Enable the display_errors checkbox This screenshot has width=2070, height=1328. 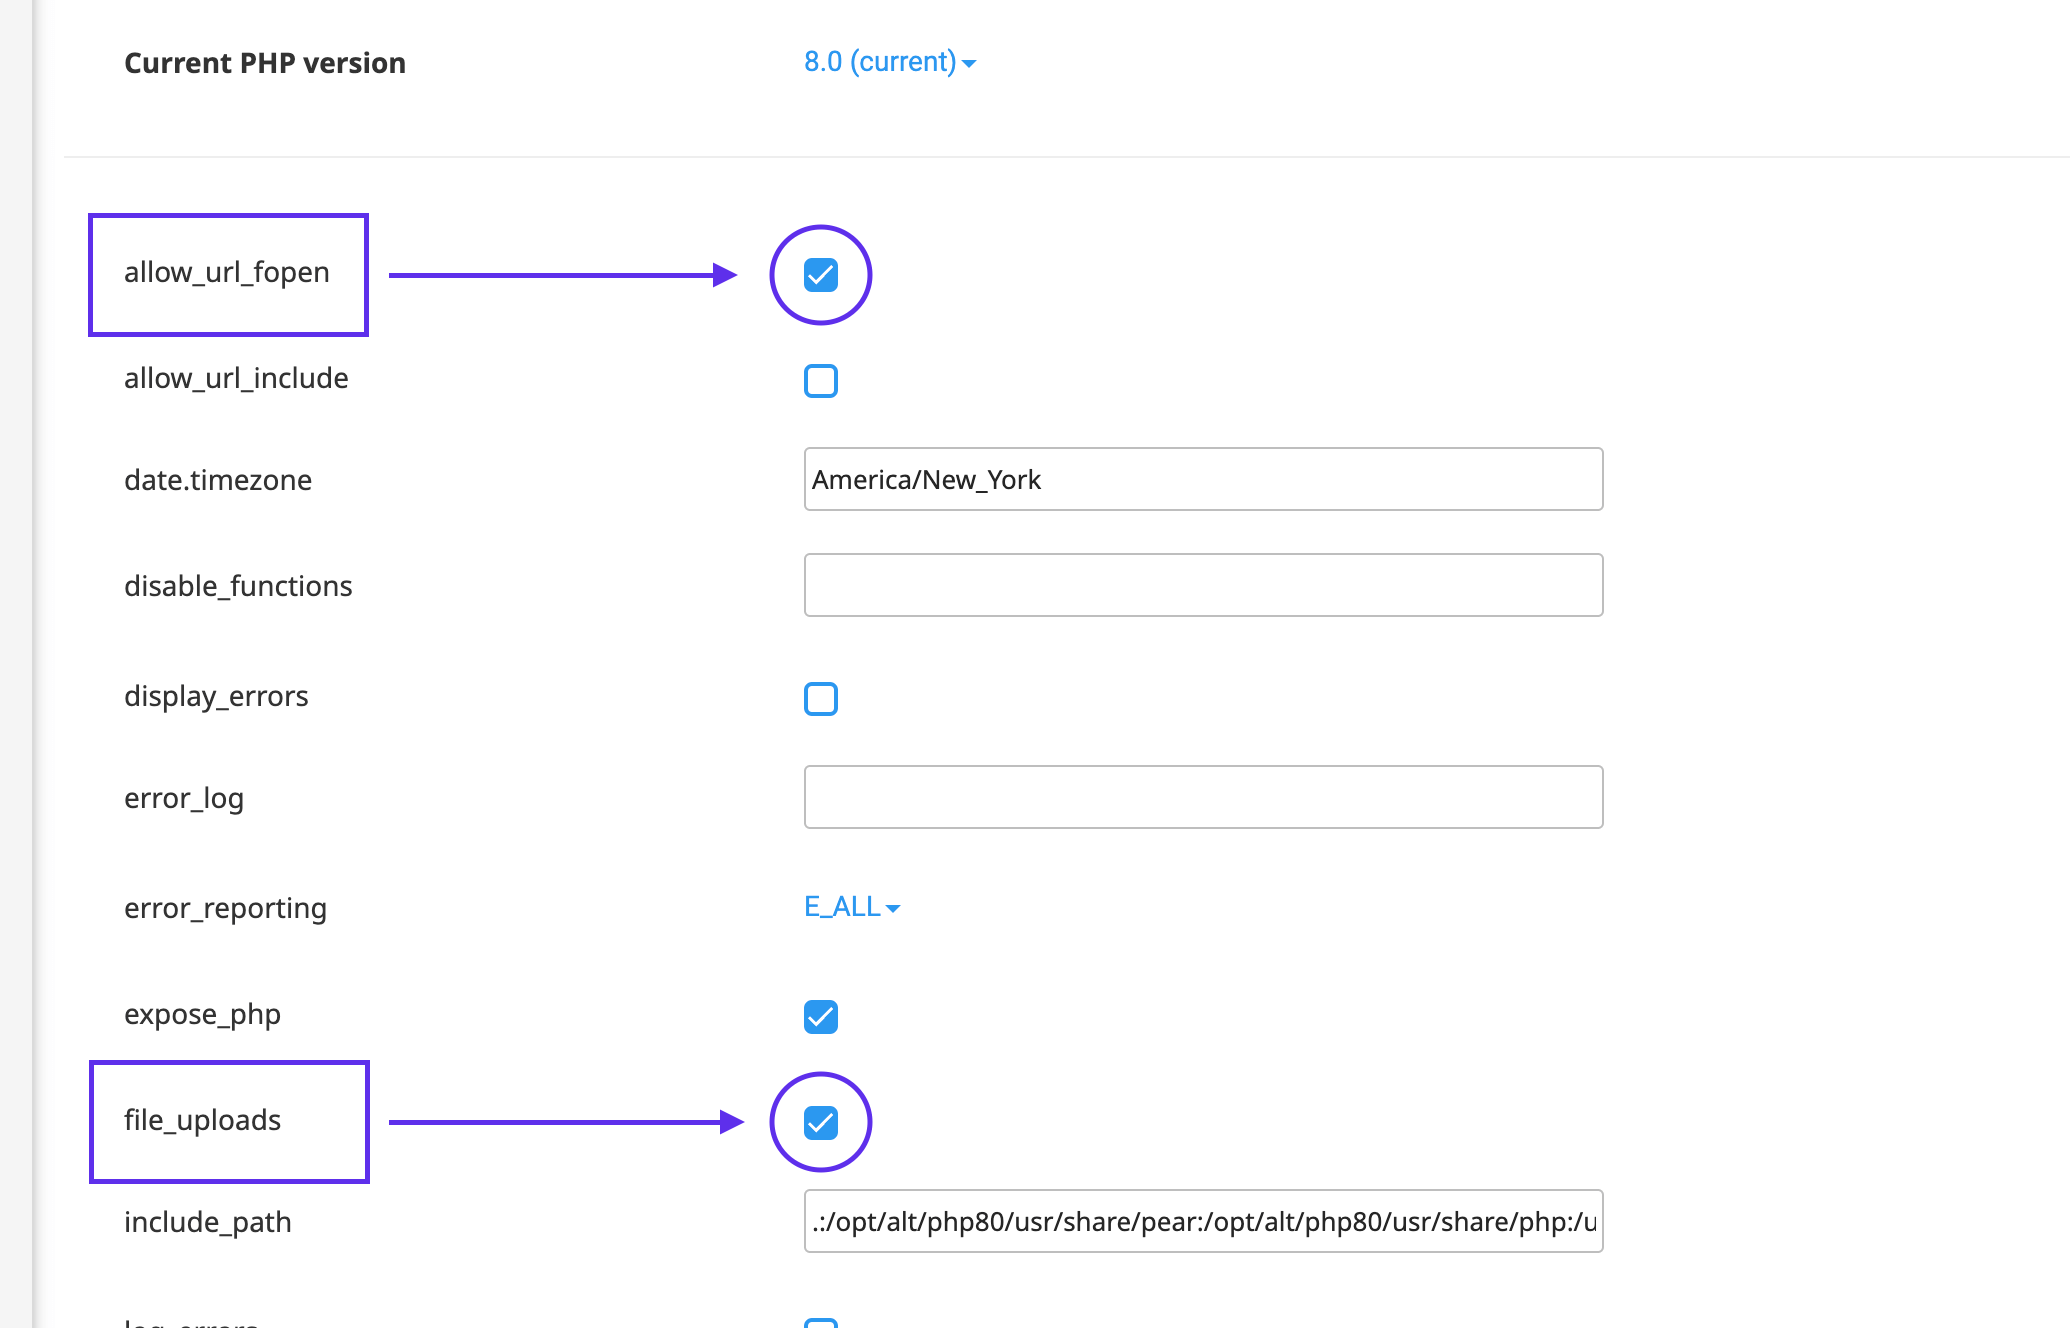[x=820, y=699]
